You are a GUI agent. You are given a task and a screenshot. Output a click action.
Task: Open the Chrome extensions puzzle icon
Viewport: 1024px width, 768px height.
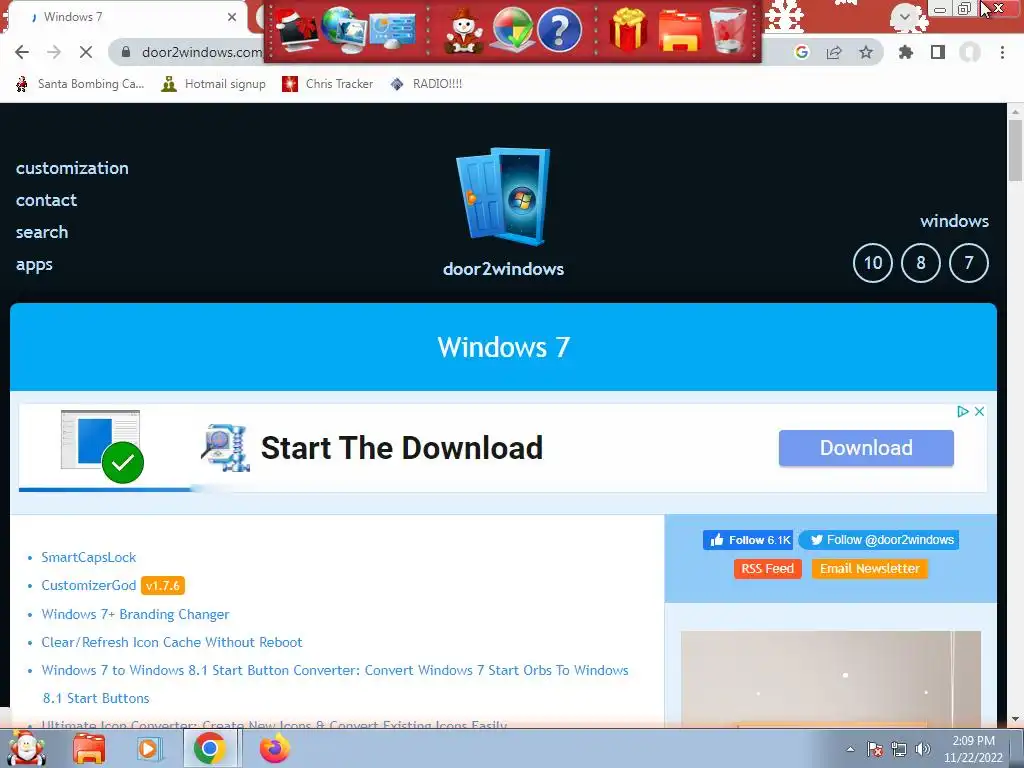pos(905,52)
